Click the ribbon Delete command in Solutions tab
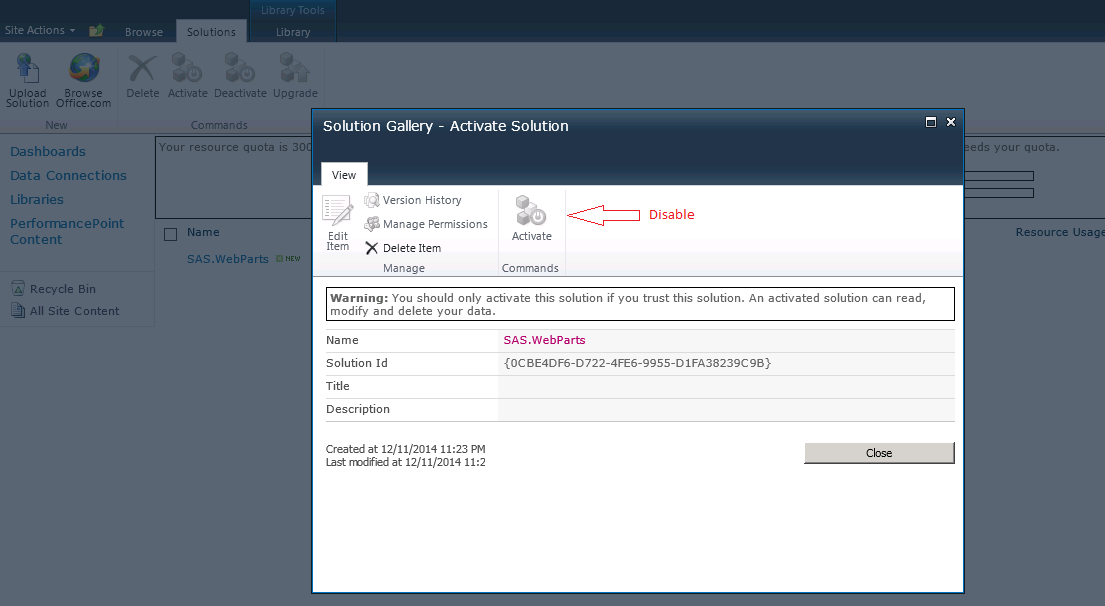Image resolution: width=1105 pixels, height=606 pixels. coord(142,77)
